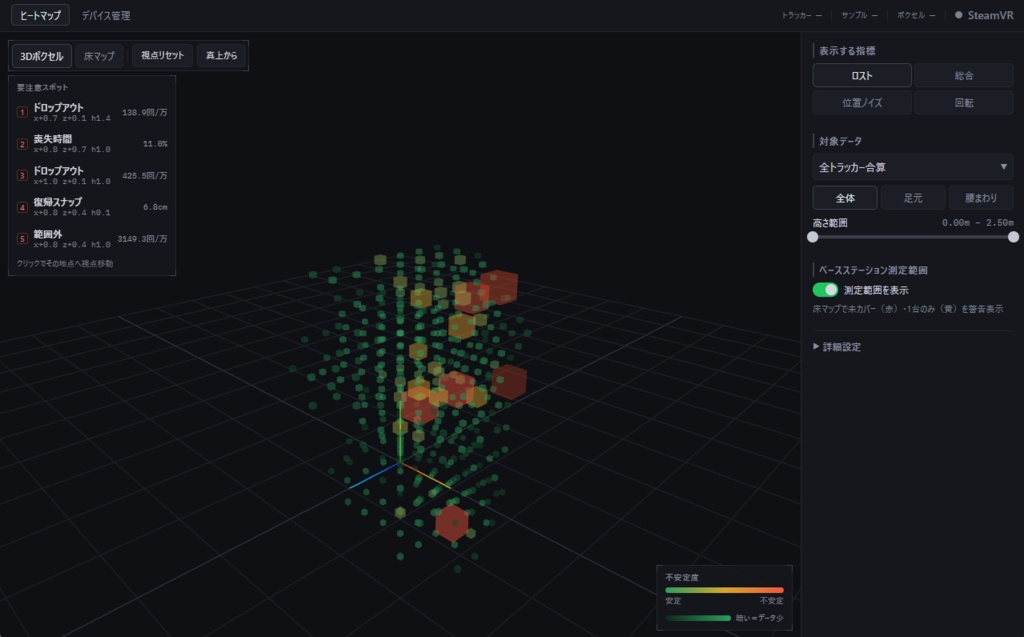Image resolution: width=1024 pixels, height=637 pixels.
Task: Switch to the デバイス管理 tab
Action: (x=106, y=15)
